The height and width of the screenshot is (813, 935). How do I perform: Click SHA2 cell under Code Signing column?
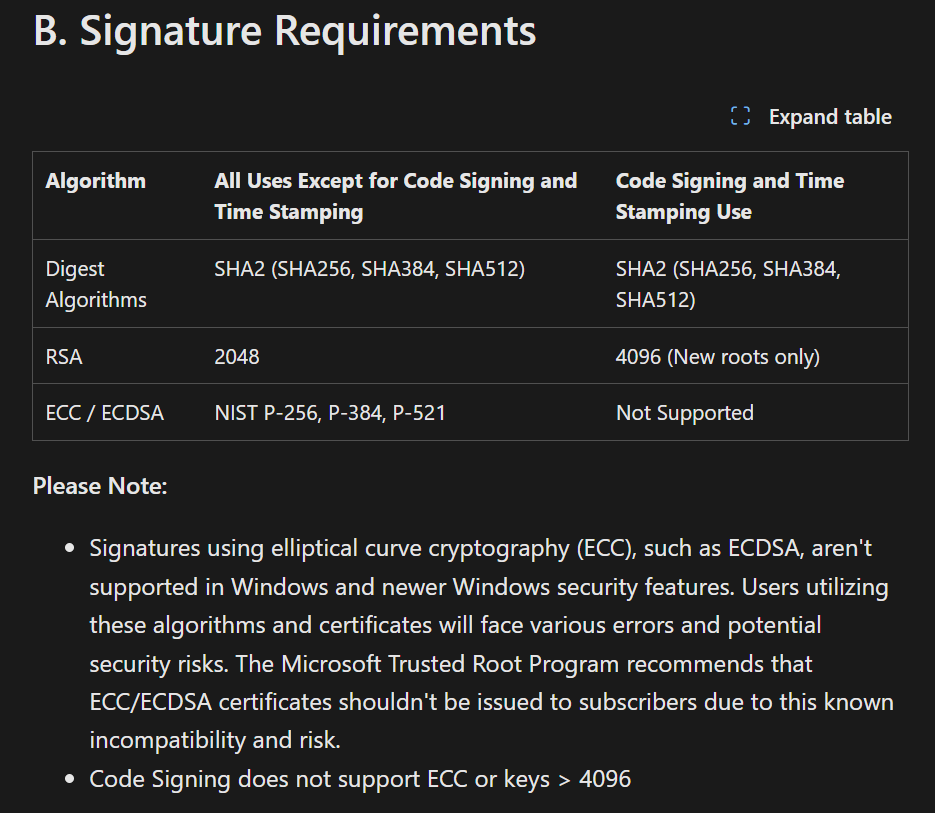click(x=728, y=284)
